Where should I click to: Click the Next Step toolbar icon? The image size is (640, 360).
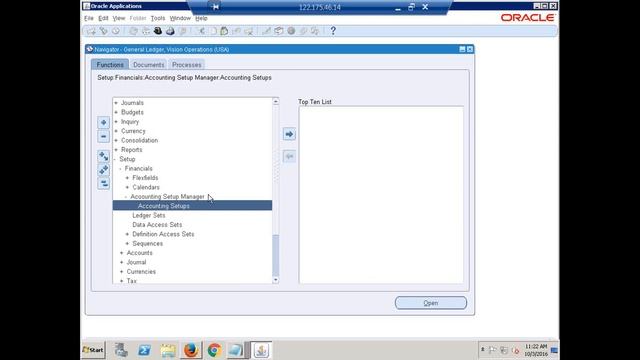[x=146, y=31]
